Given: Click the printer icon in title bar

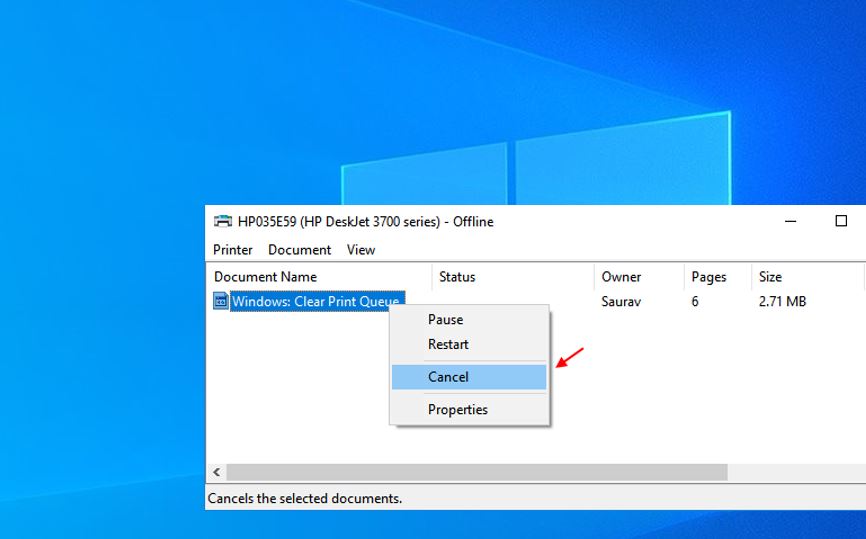Looking at the screenshot, I should [x=223, y=221].
